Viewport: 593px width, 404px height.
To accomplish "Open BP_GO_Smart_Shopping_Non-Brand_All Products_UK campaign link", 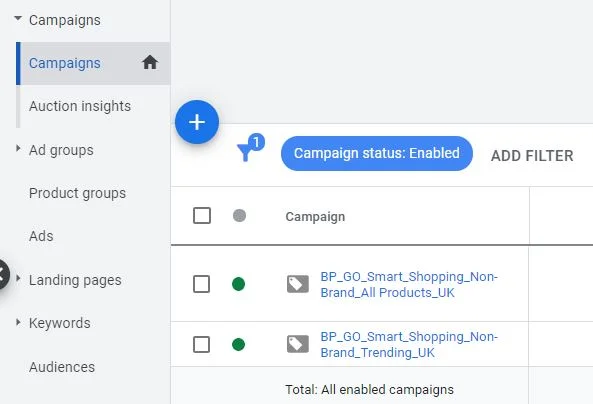I will 409,284.
